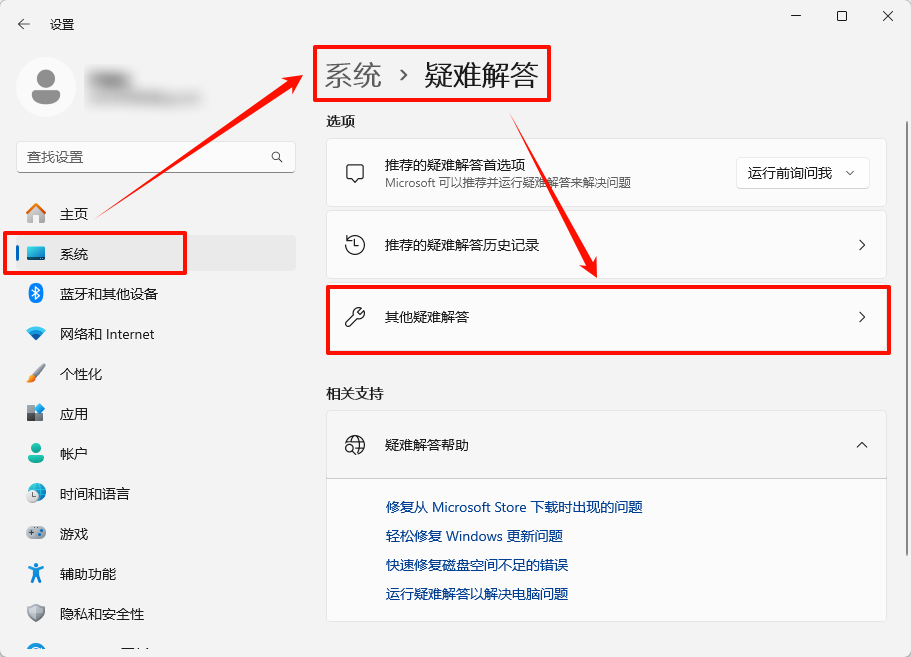Open 辅助功能 accessibility settings
Viewport: 911px width, 657px height.
tap(87, 574)
